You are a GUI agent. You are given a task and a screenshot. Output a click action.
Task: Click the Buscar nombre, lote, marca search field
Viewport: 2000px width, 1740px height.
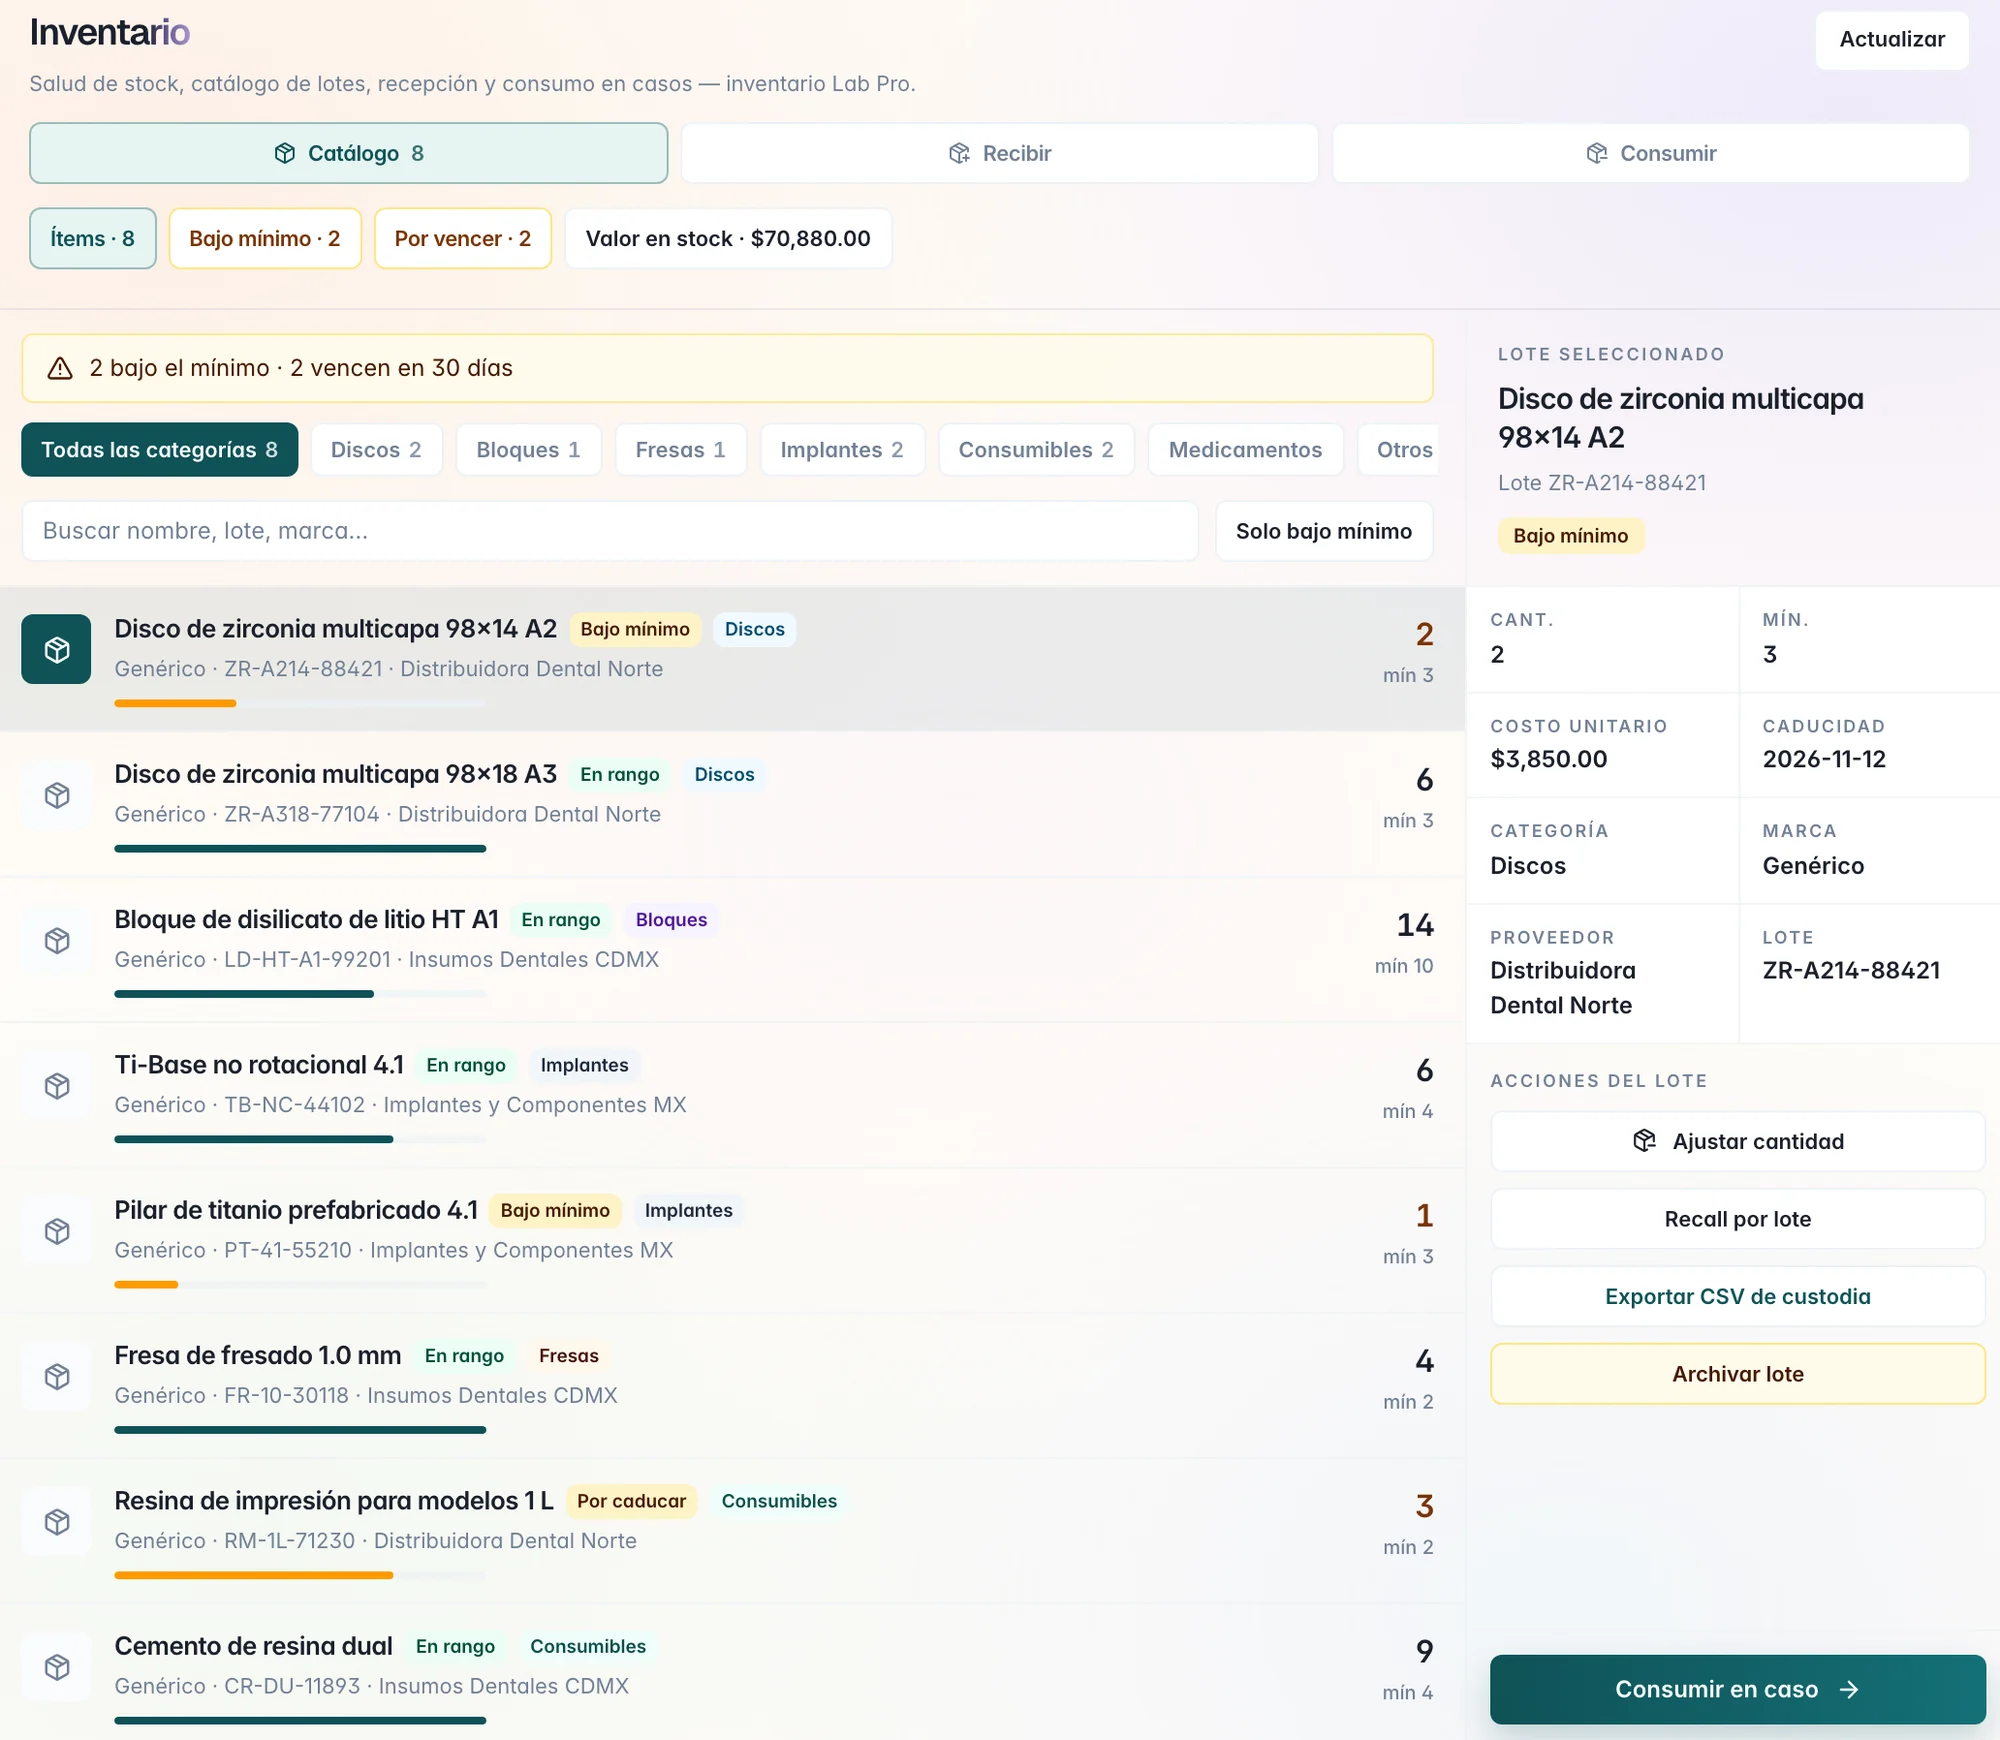tap(610, 531)
